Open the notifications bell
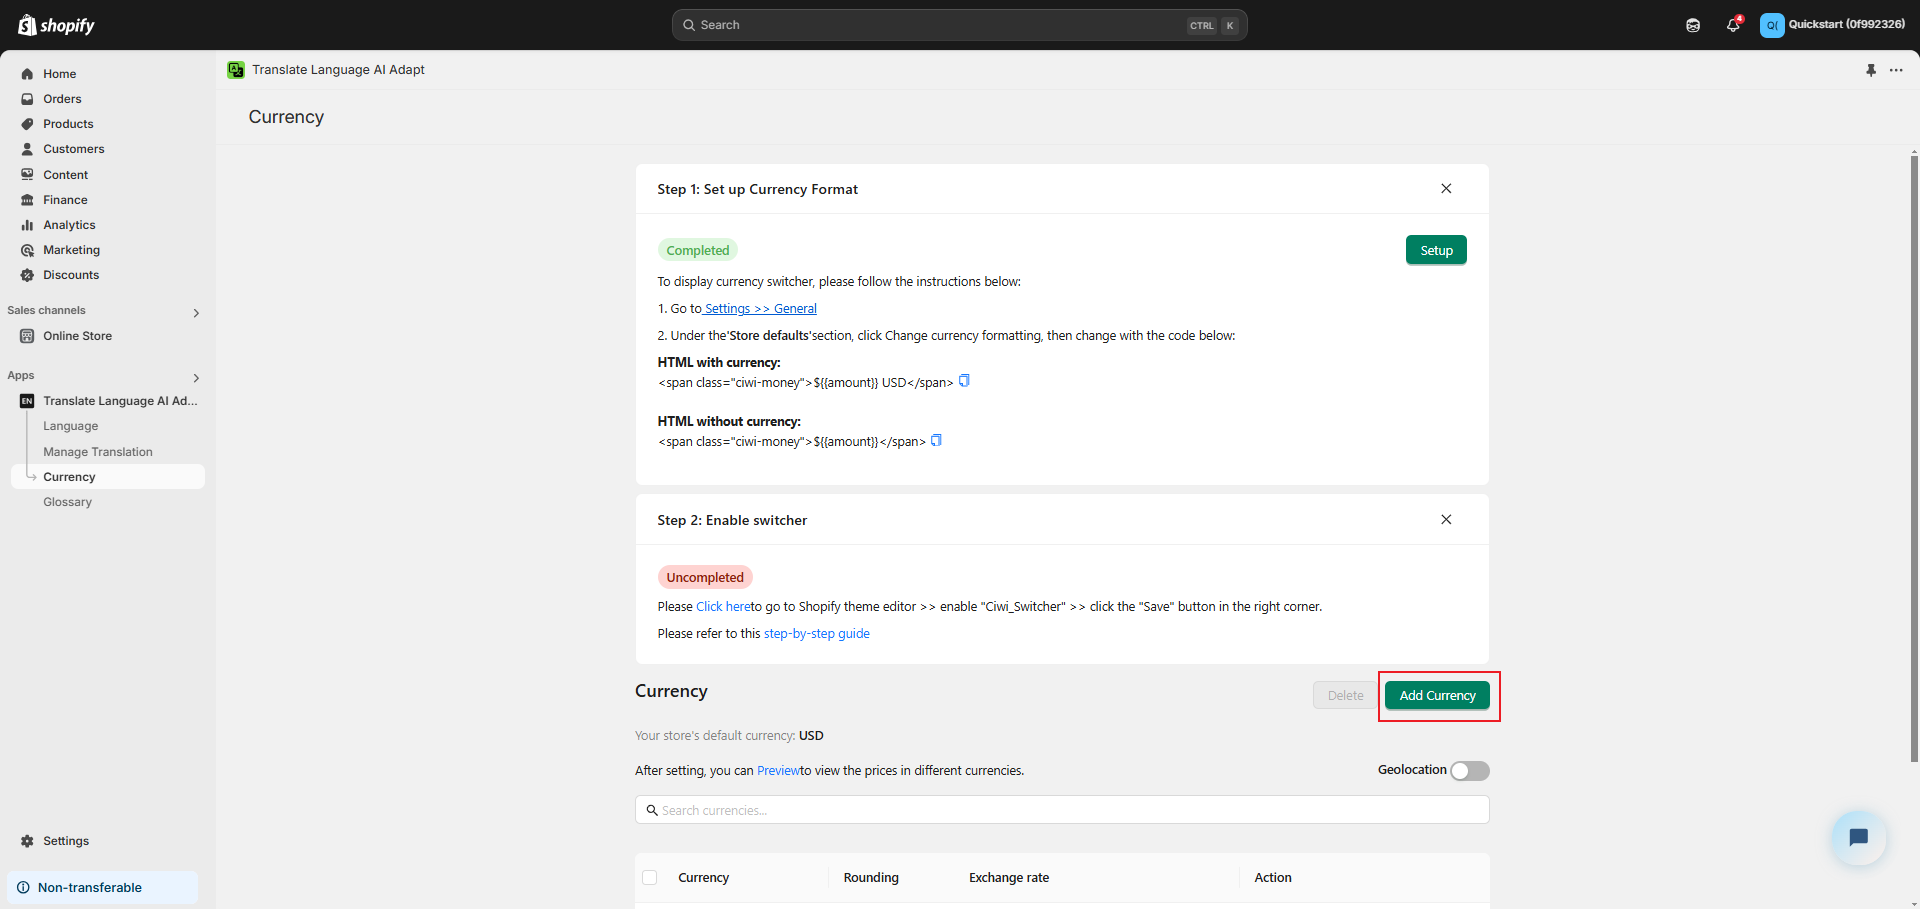Screen dimensions: 1920x909 1733,25
